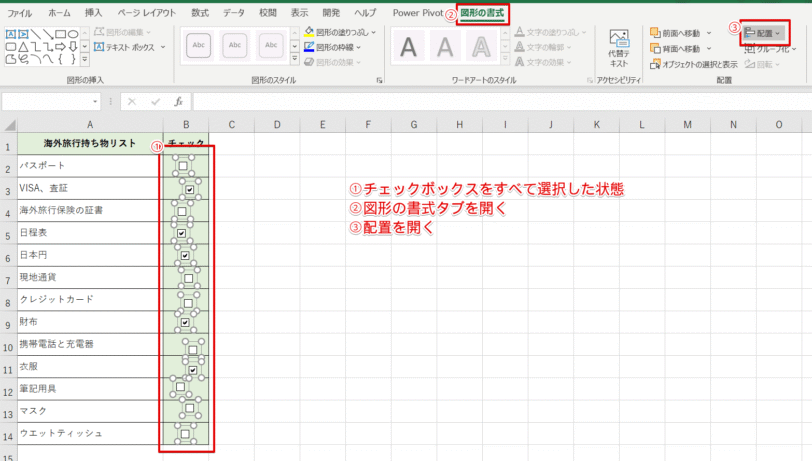Switch to the 数式 tab
Image resolution: width=812 pixels, height=461 pixels.
(x=200, y=13)
